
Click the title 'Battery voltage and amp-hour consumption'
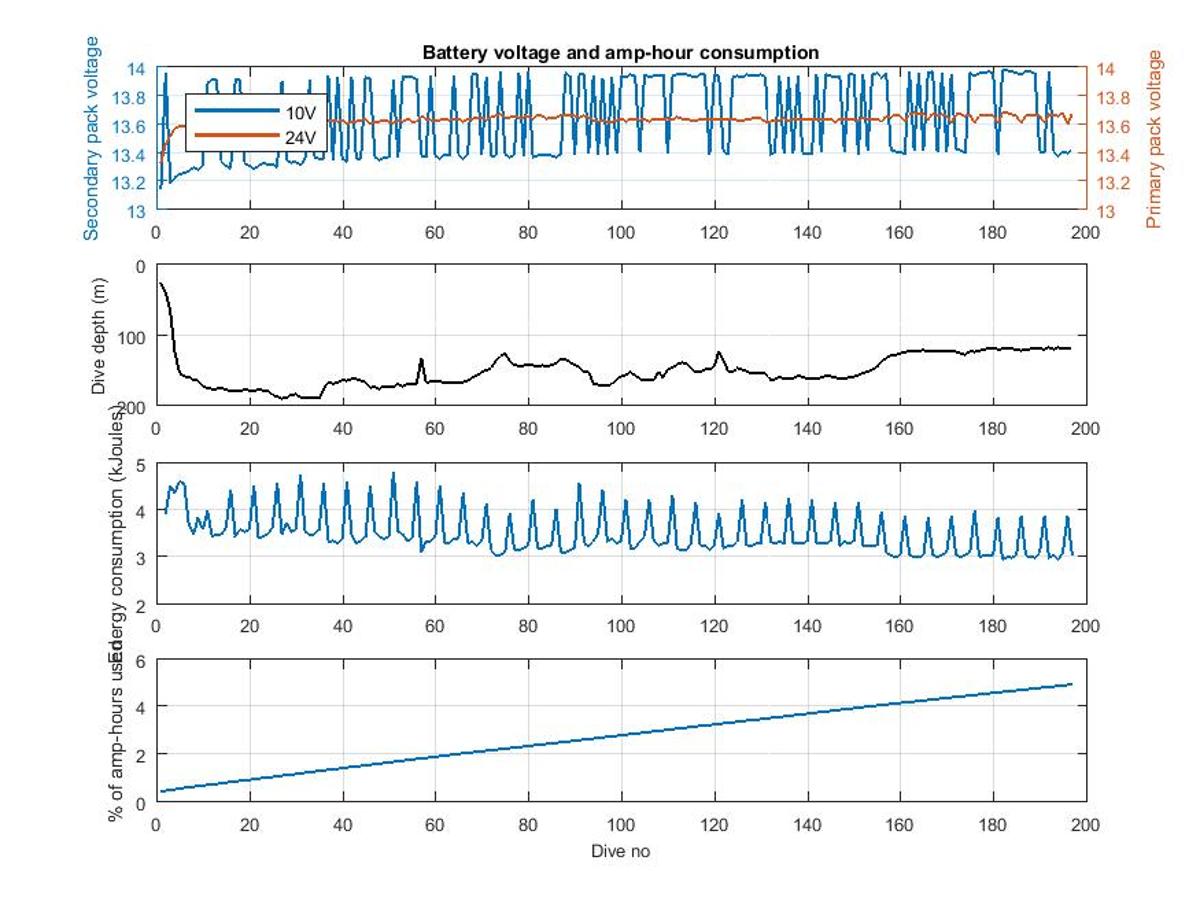coord(620,52)
